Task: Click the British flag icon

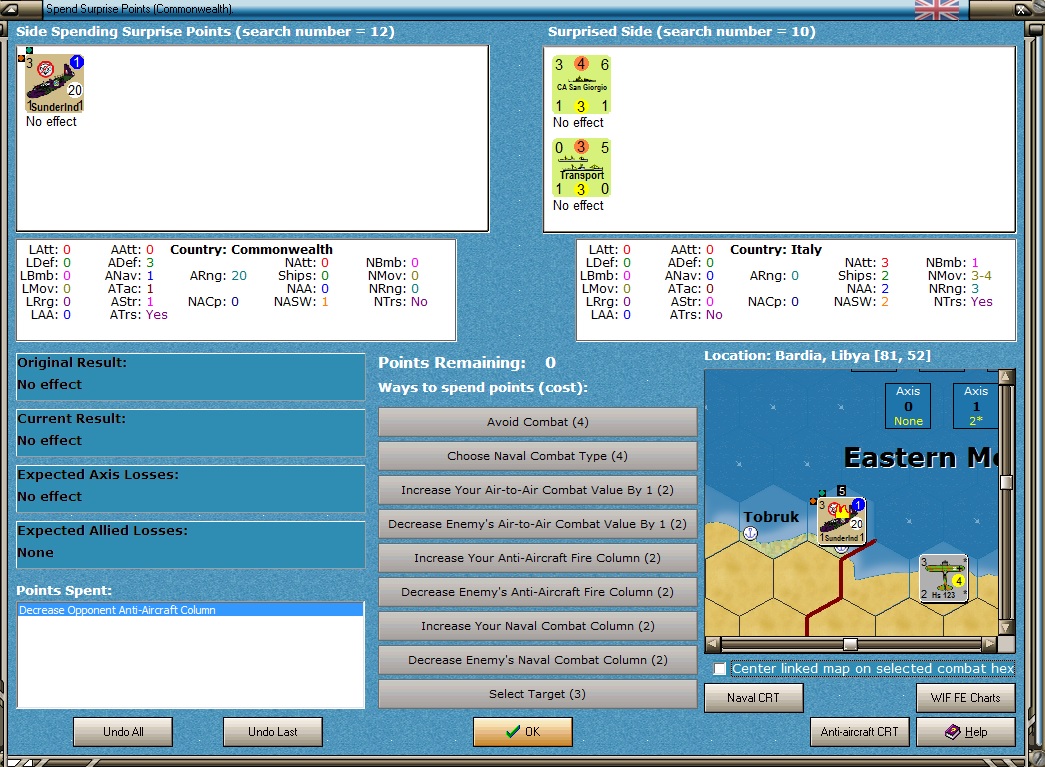Action: pyautogui.click(x=936, y=10)
